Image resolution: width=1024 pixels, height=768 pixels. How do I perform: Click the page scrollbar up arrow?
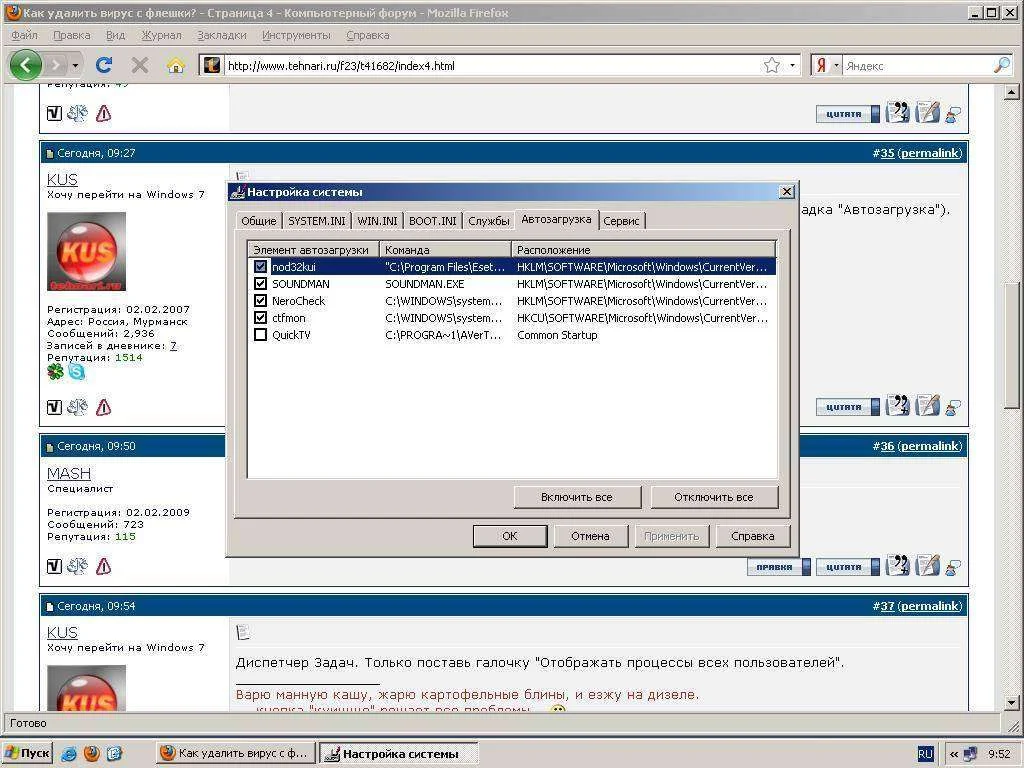point(1012,92)
